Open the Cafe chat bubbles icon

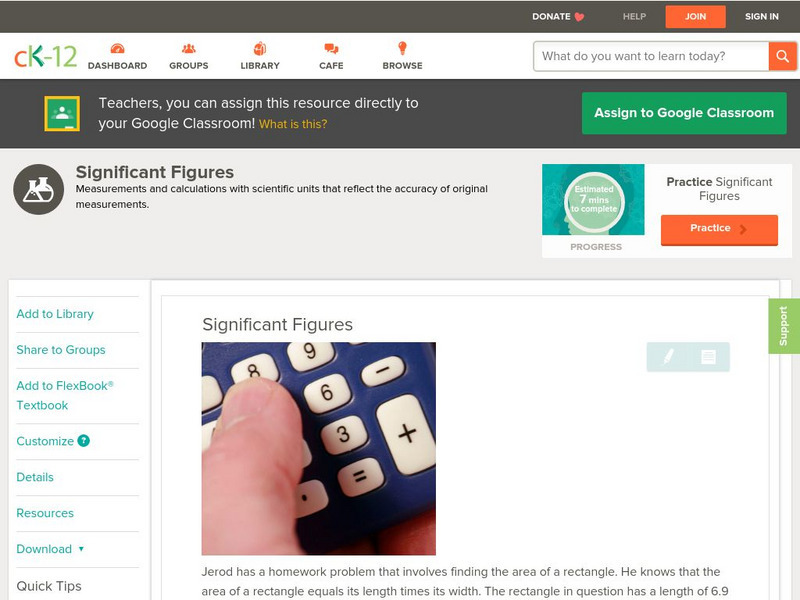331,48
